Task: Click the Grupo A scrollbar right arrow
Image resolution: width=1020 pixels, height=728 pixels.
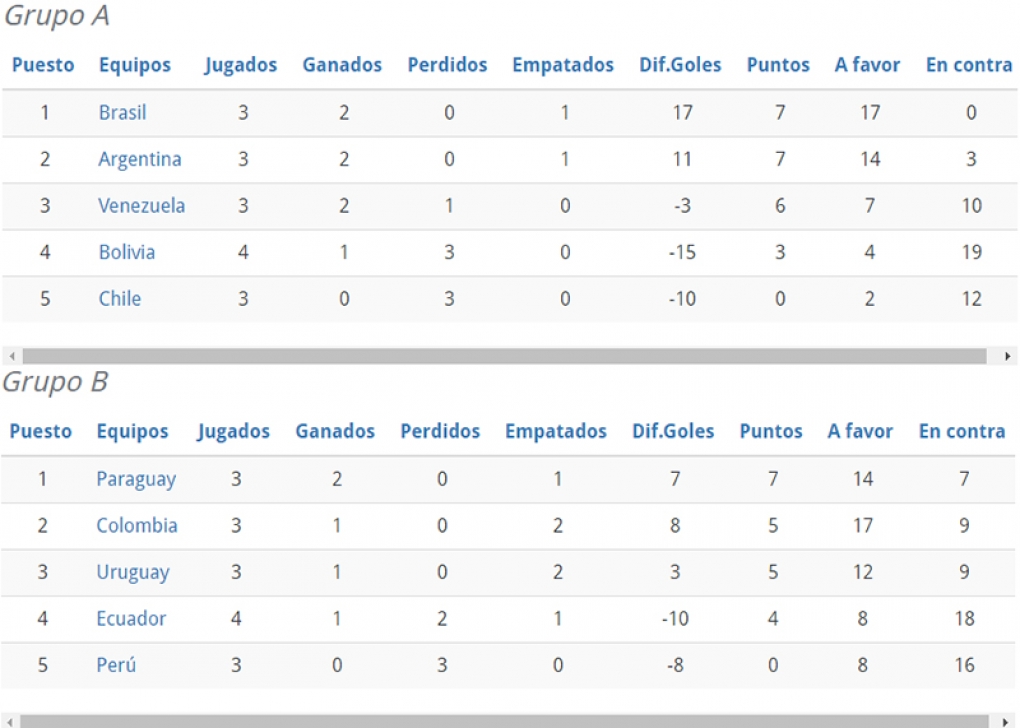Action: pos(1007,356)
